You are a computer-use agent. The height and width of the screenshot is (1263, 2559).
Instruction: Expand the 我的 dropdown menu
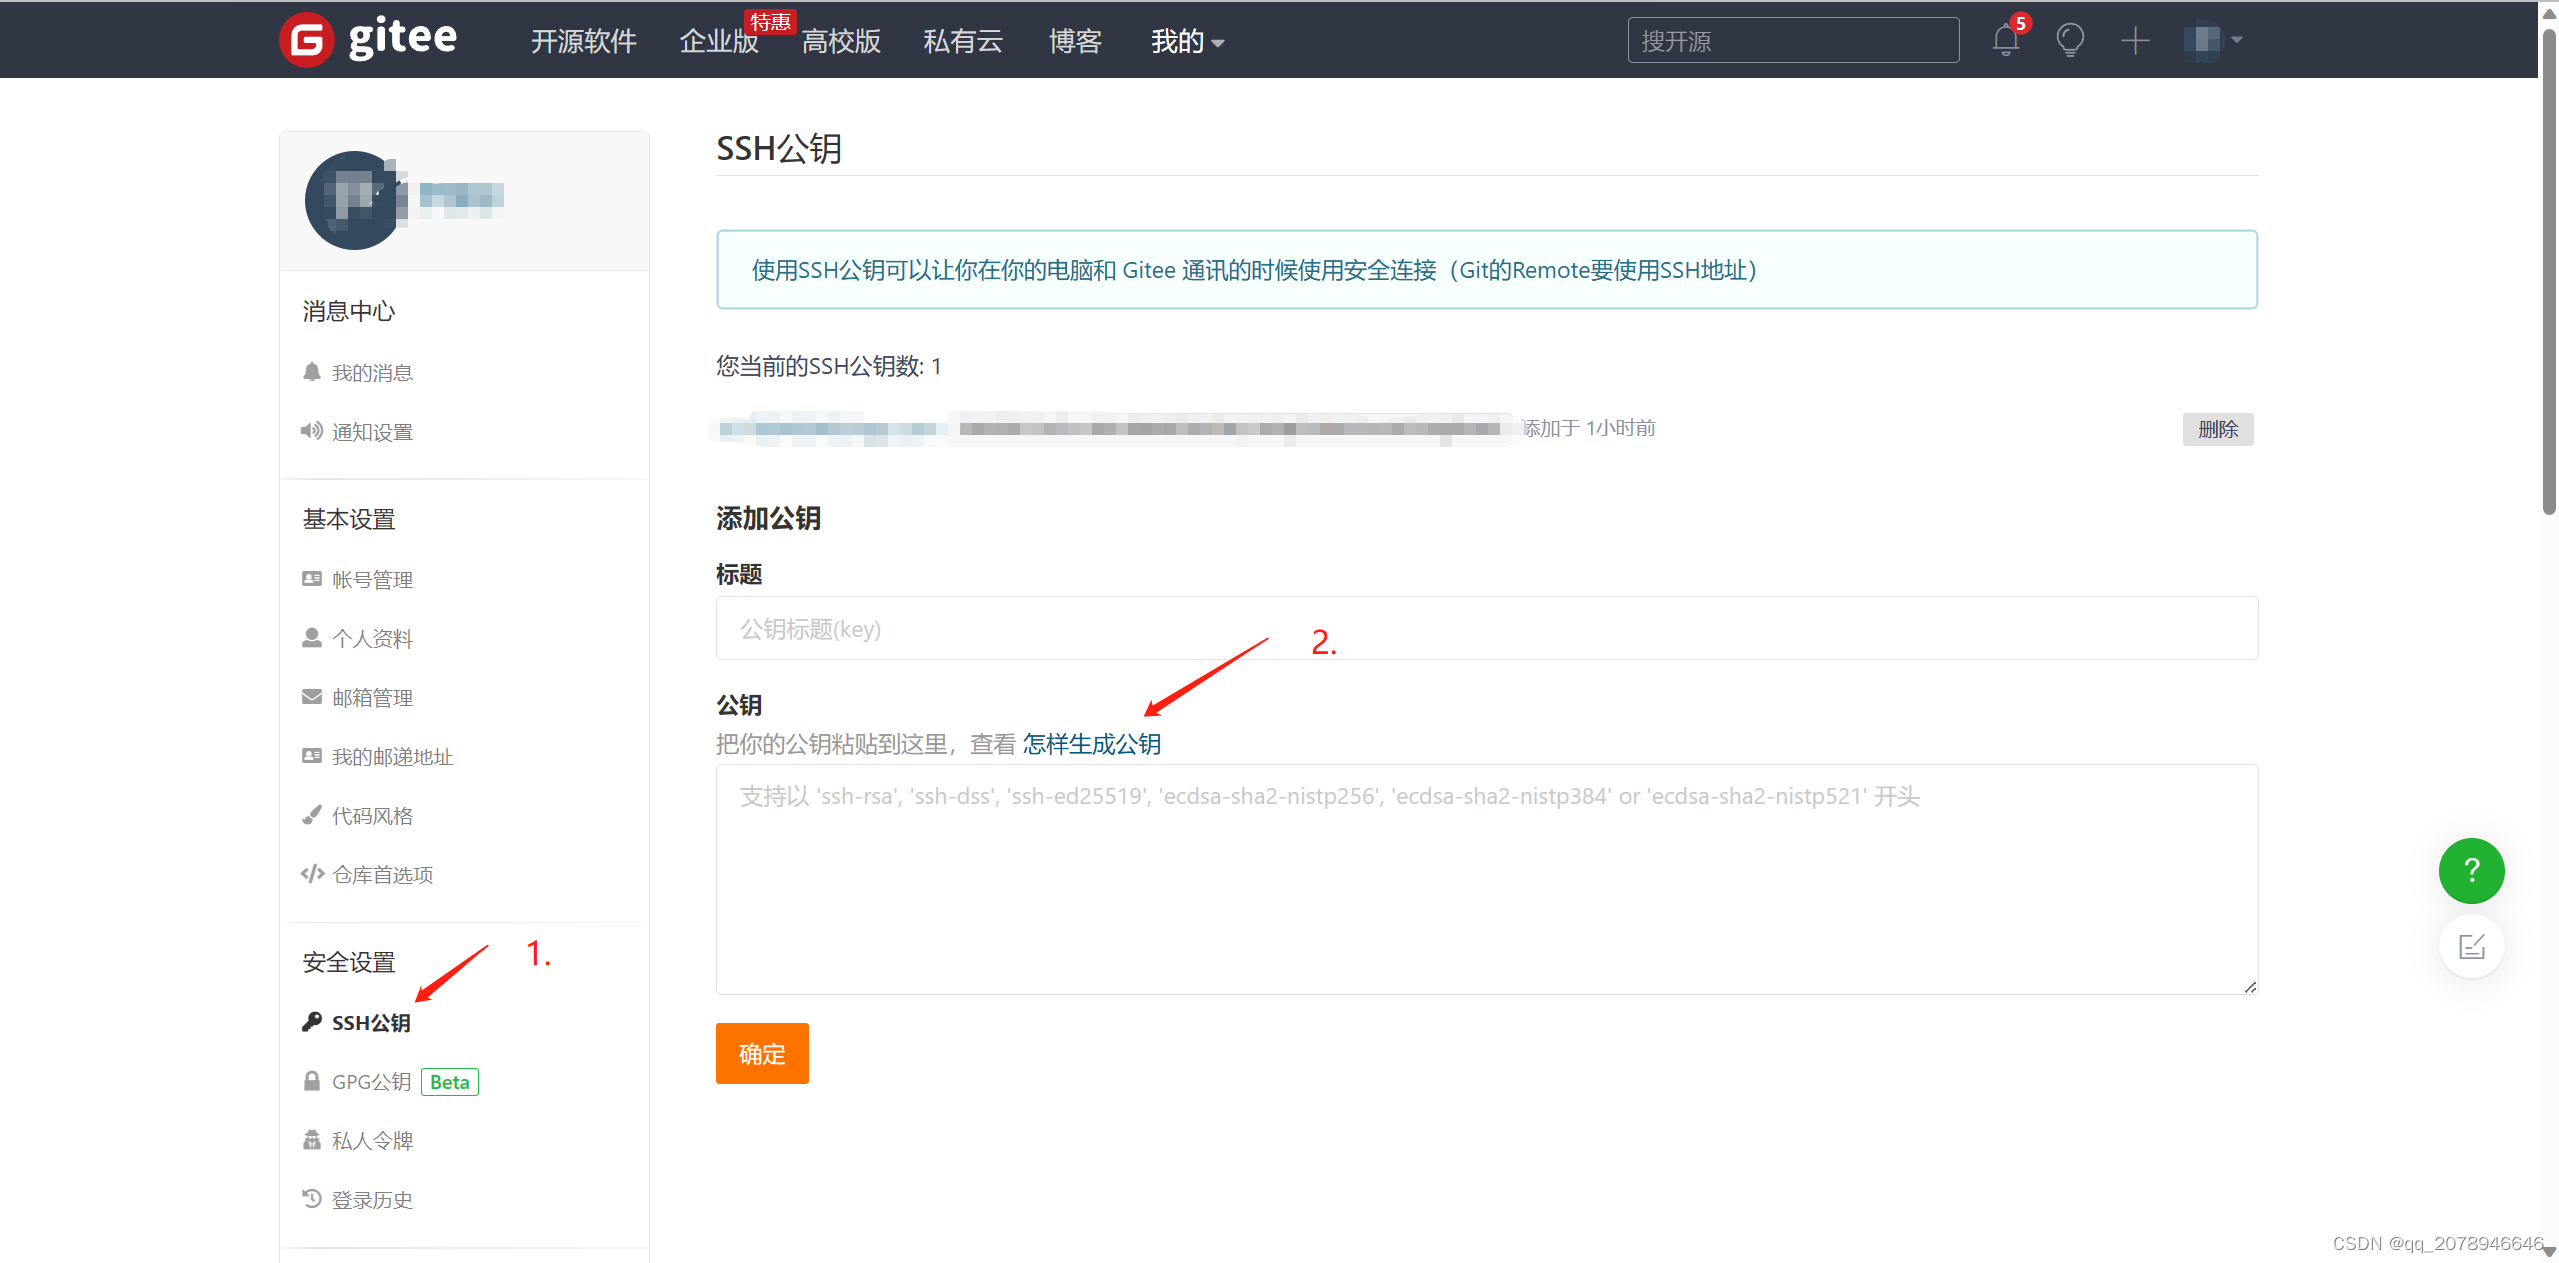tap(1187, 41)
